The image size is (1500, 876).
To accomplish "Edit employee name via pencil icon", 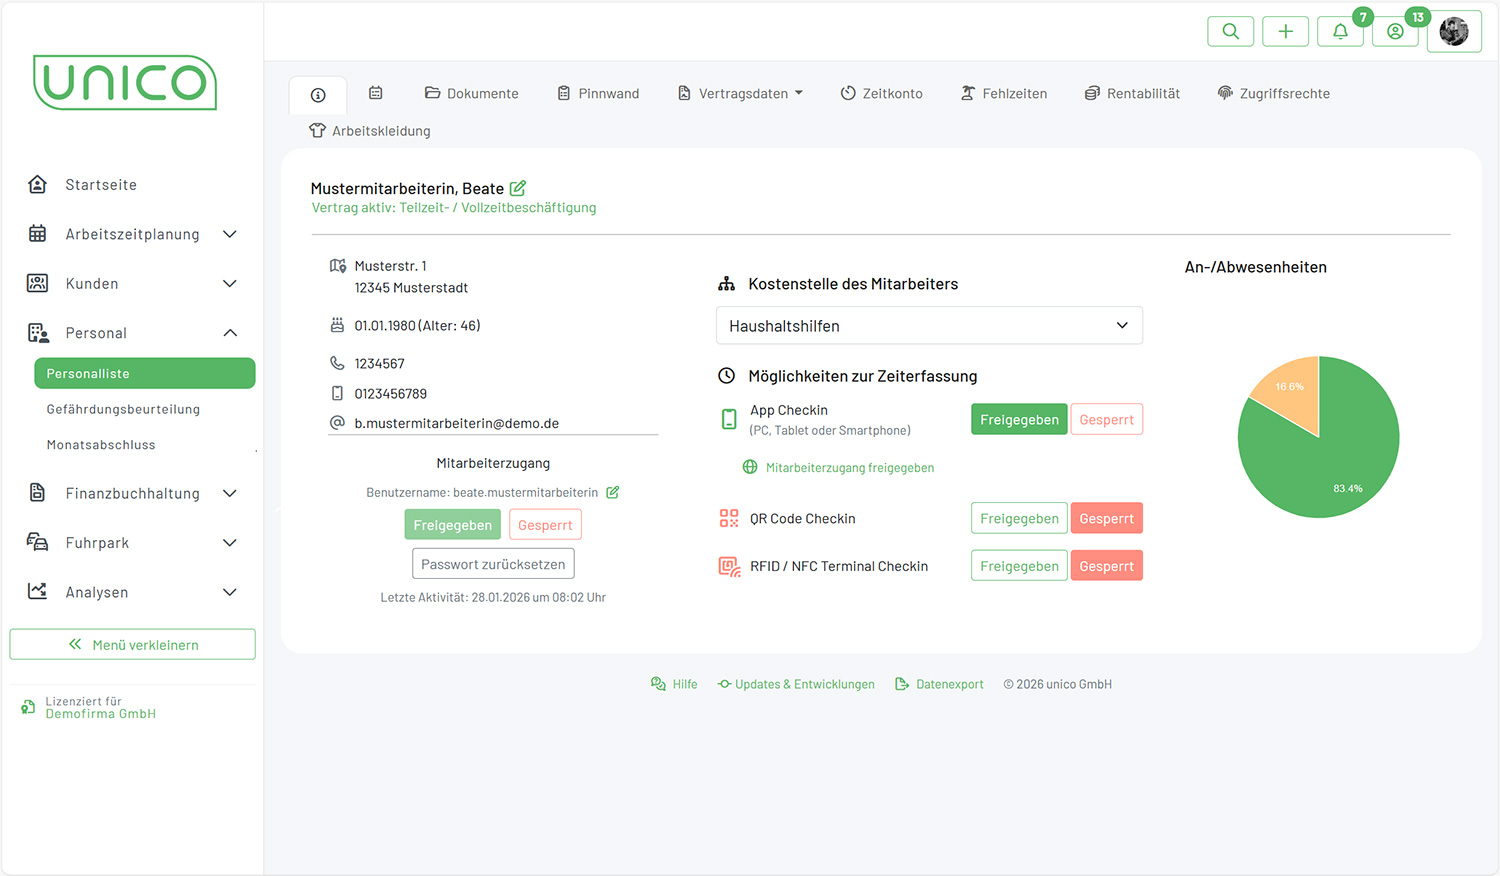I will point(518,188).
